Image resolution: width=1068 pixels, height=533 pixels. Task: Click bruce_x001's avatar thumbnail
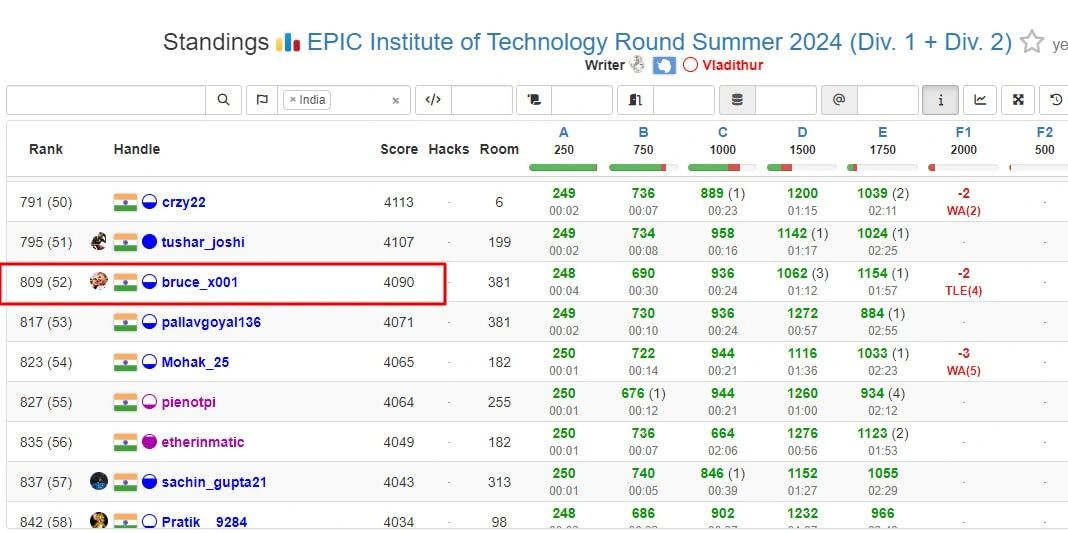[99, 281]
